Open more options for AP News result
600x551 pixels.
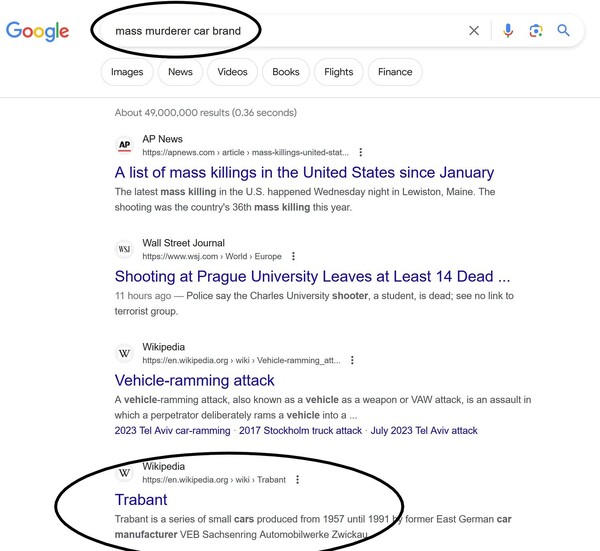coord(360,153)
